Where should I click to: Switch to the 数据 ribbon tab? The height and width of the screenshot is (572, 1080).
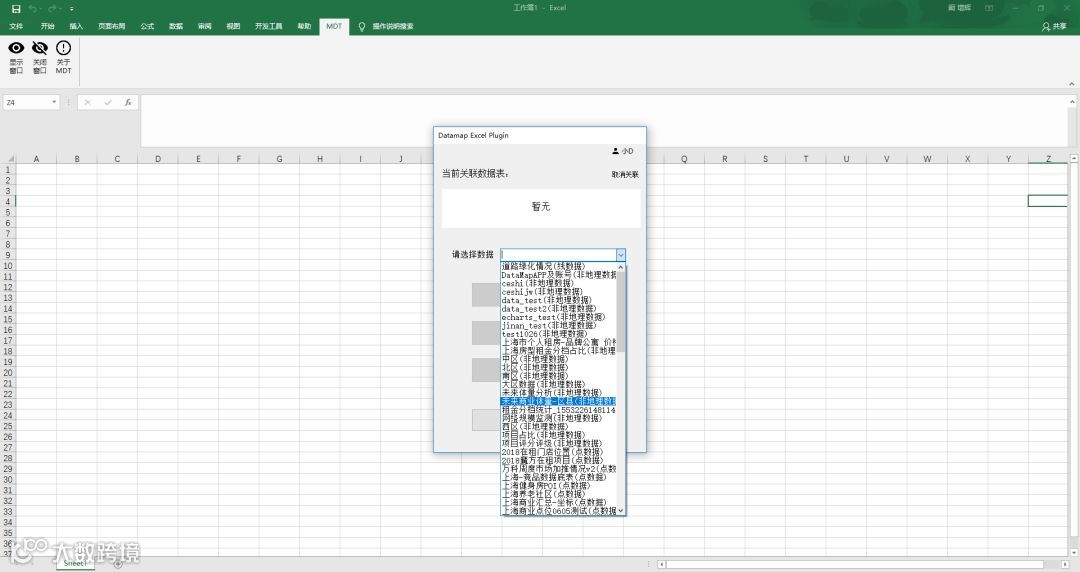[176, 26]
